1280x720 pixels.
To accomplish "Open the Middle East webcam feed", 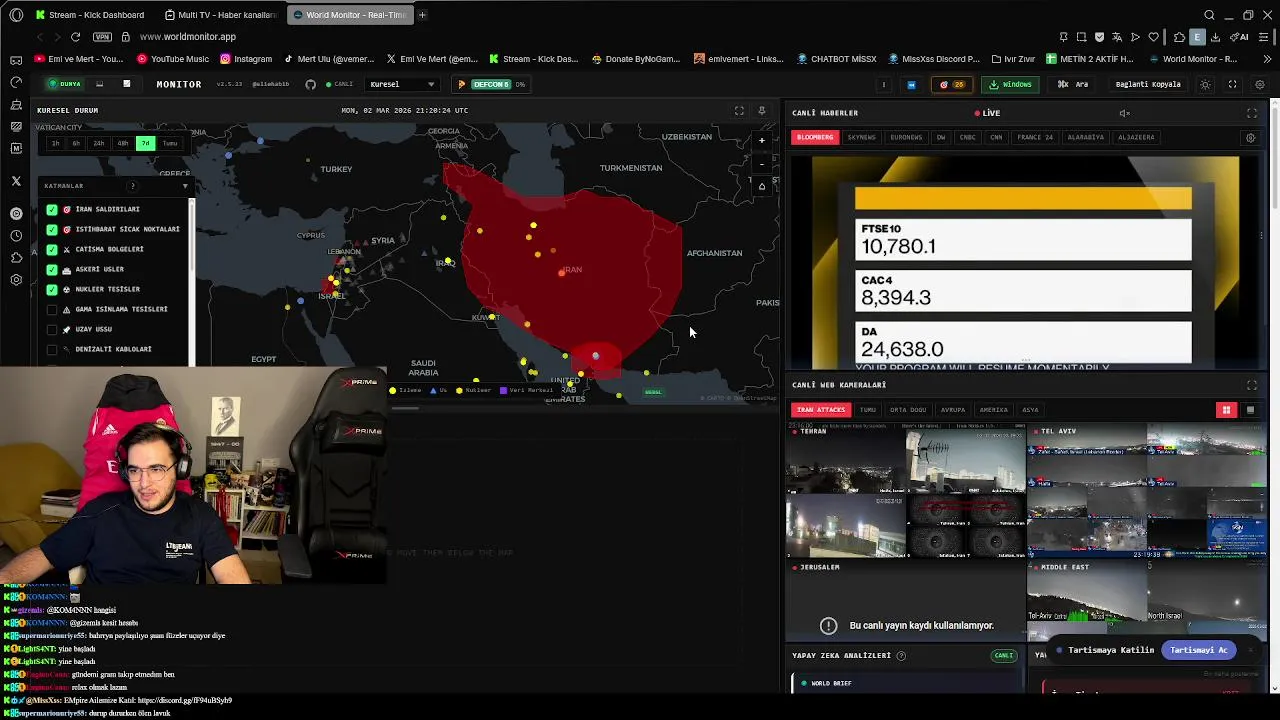I will point(1147,600).
